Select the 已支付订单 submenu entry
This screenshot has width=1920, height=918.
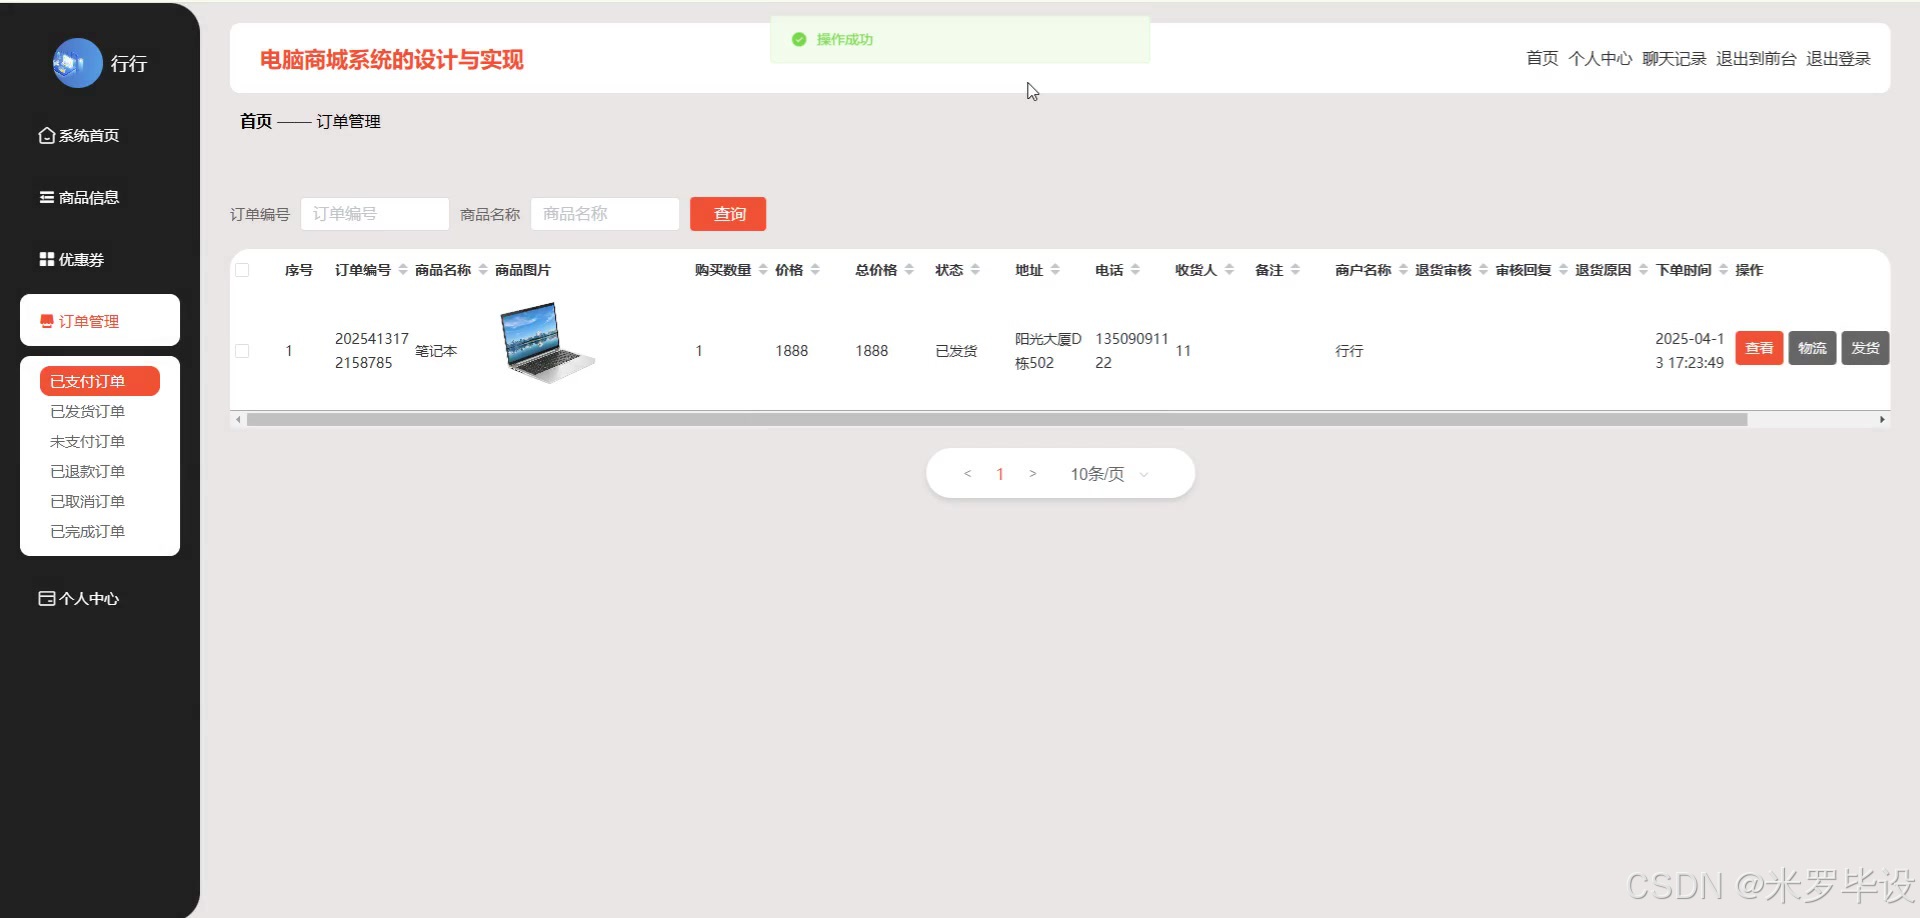pos(99,380)
